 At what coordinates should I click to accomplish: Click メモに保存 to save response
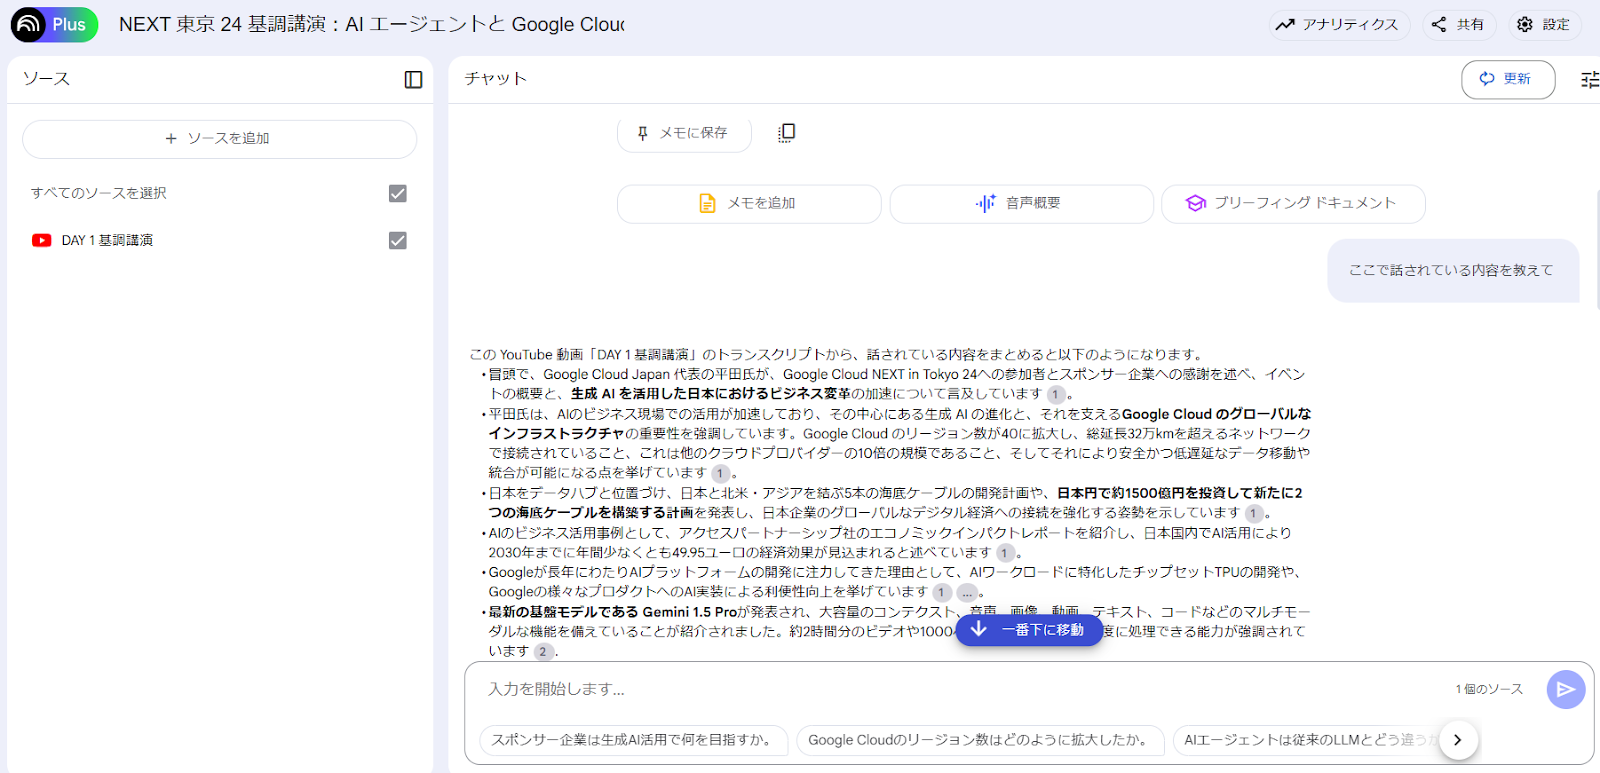(684, 133)
